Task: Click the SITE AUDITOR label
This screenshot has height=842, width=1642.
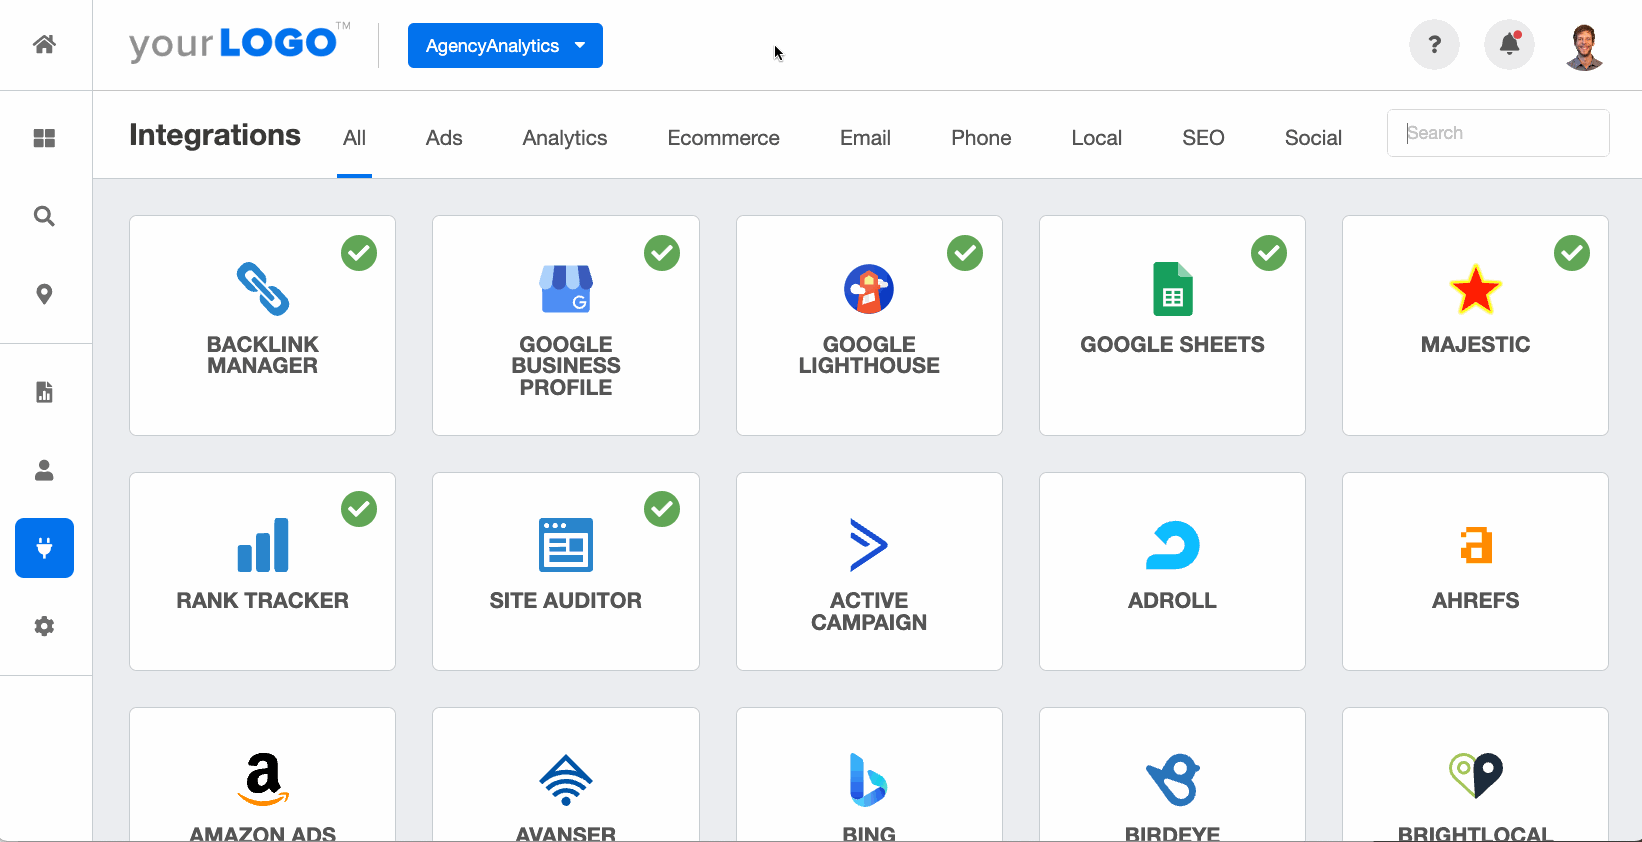Action: 566,601
